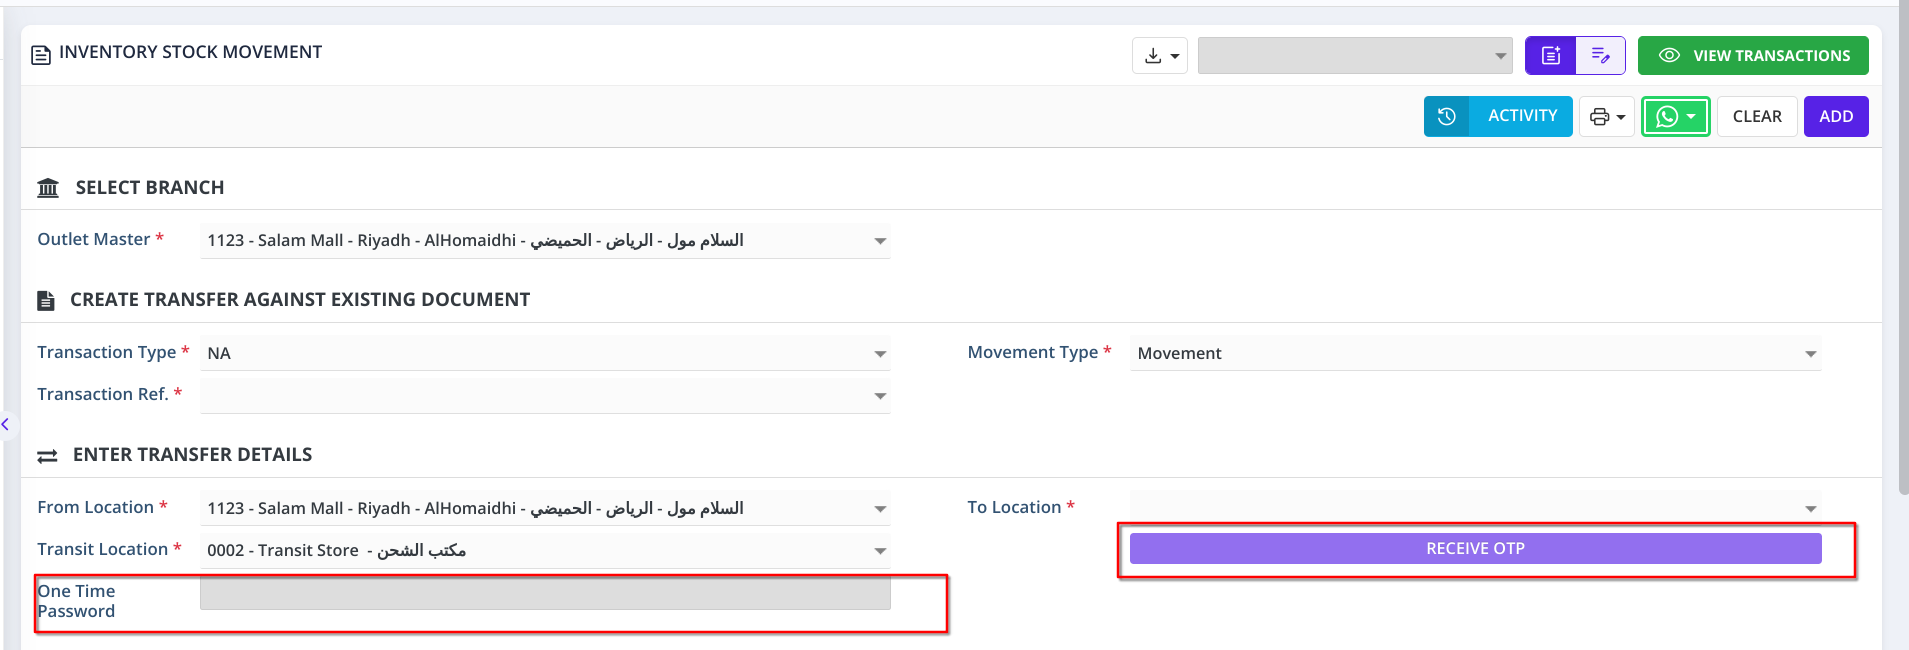Expand the To Location dropdown
Viewport: 1909px width, 650px height.
point(1809,509)
